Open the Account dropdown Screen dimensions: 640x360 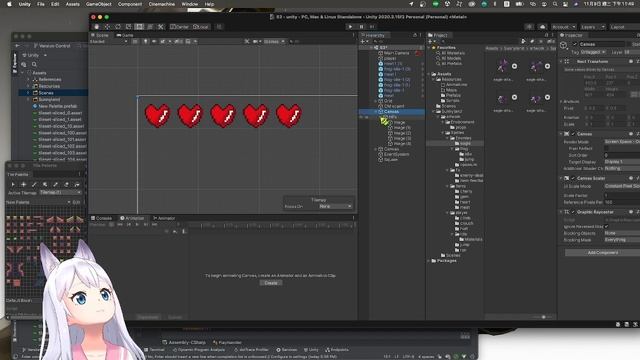pos(564,27)
